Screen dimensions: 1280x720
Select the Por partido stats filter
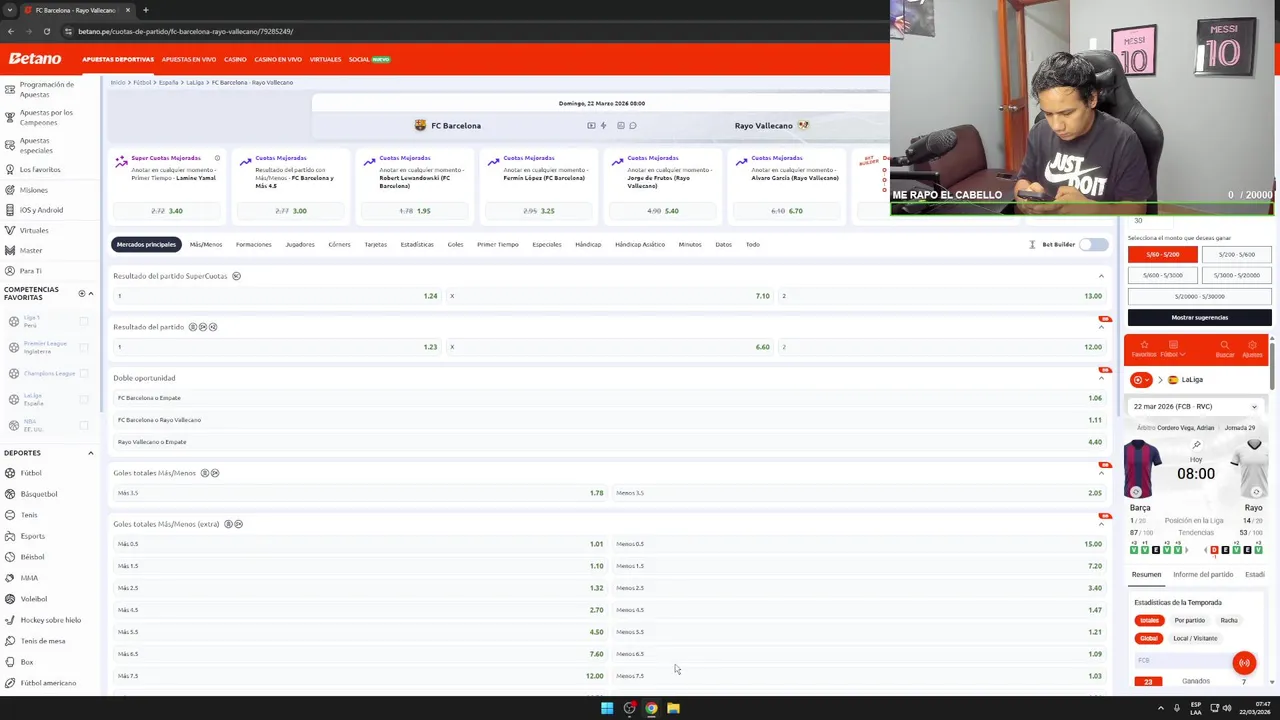click(x=1189, y=620)
